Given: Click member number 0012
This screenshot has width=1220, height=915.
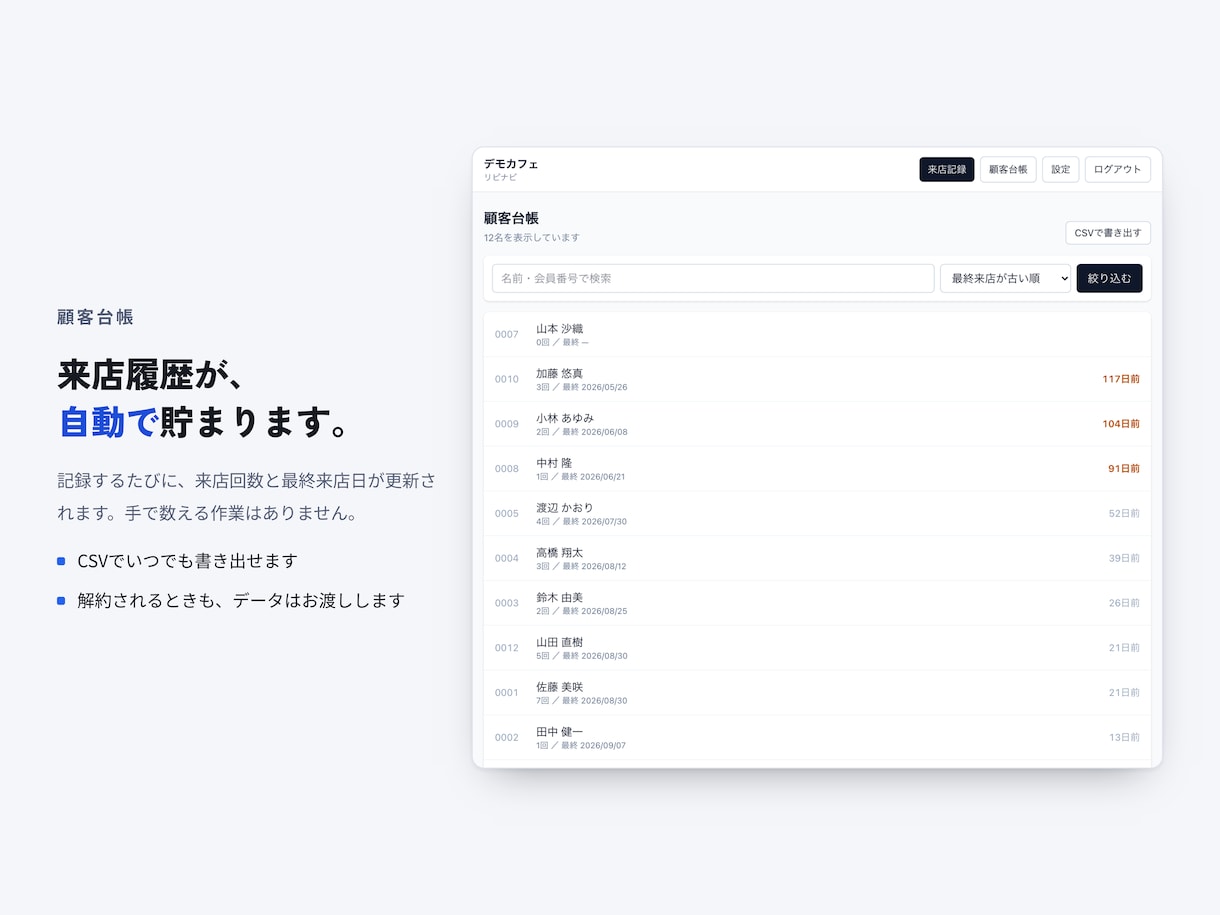Looking at the screenshot, I should 507,648.
